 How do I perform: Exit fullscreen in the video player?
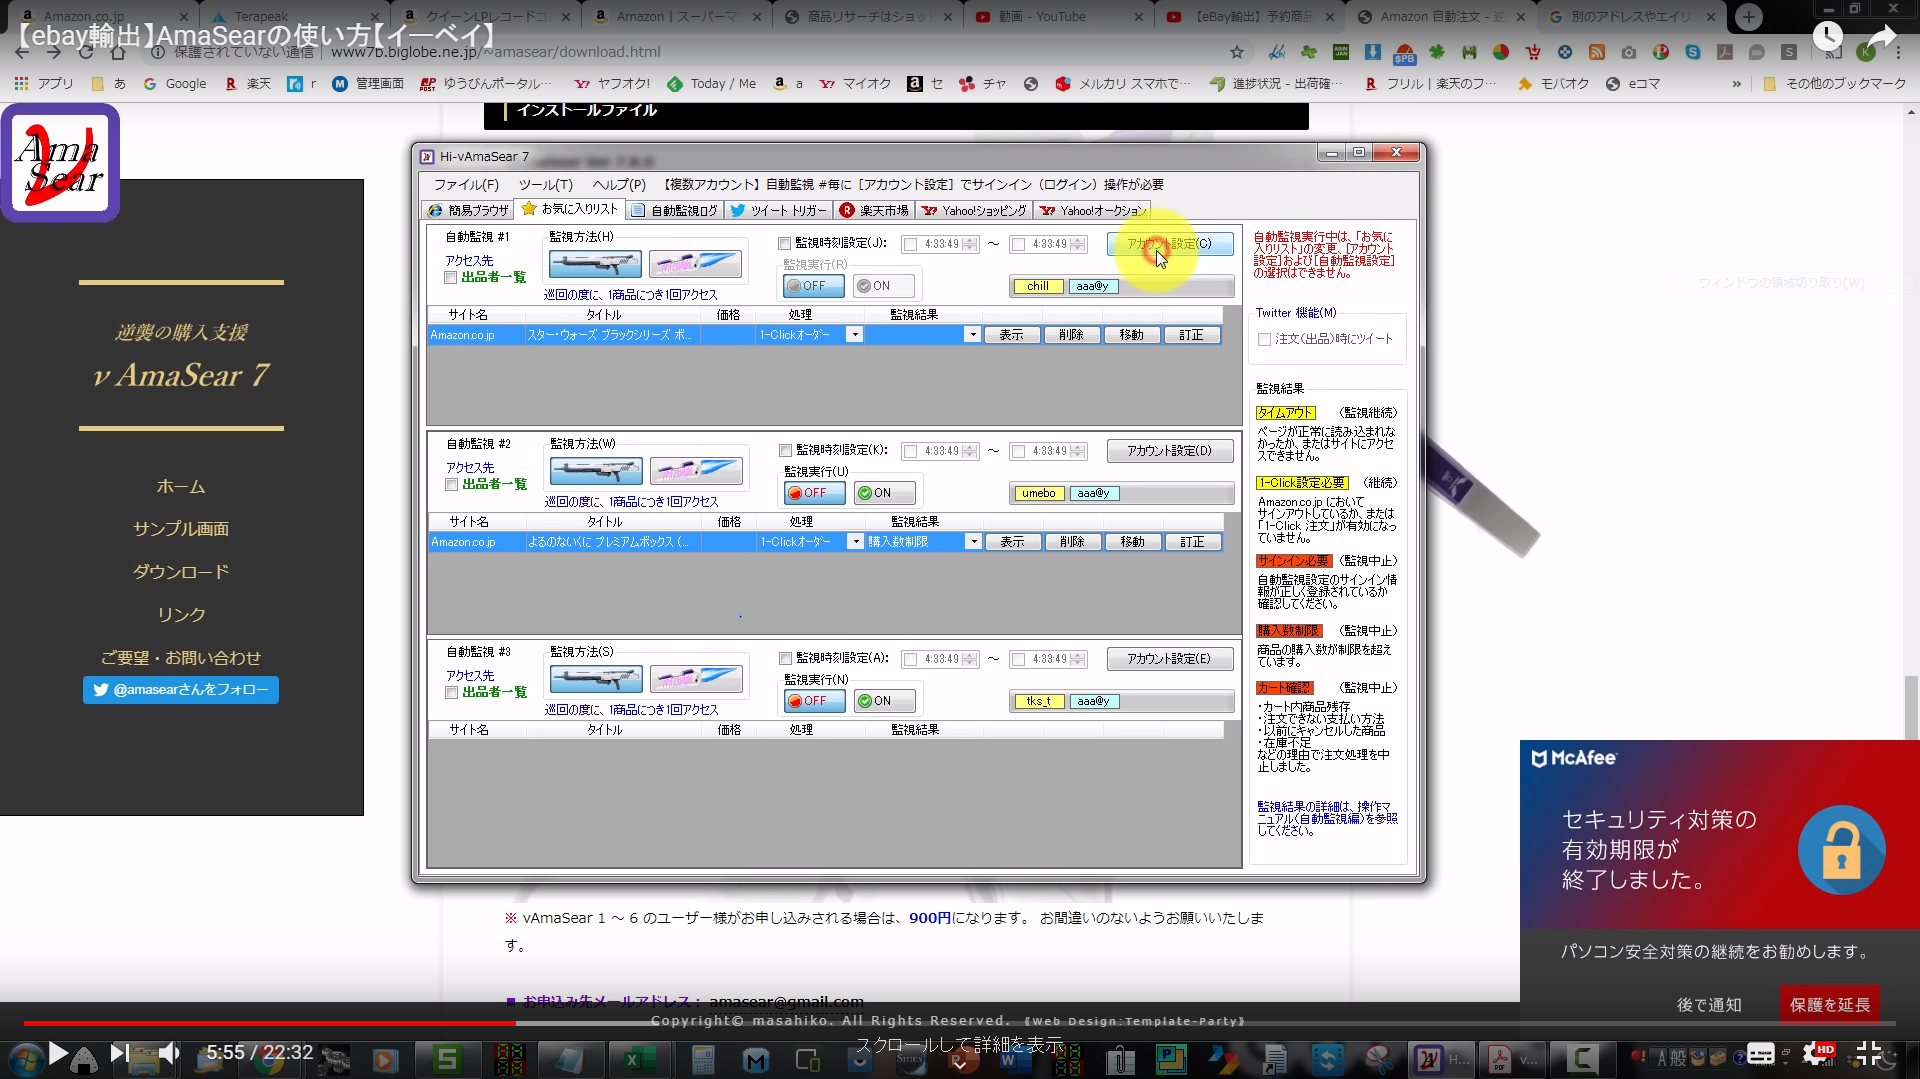(x=1868, y=1053)
